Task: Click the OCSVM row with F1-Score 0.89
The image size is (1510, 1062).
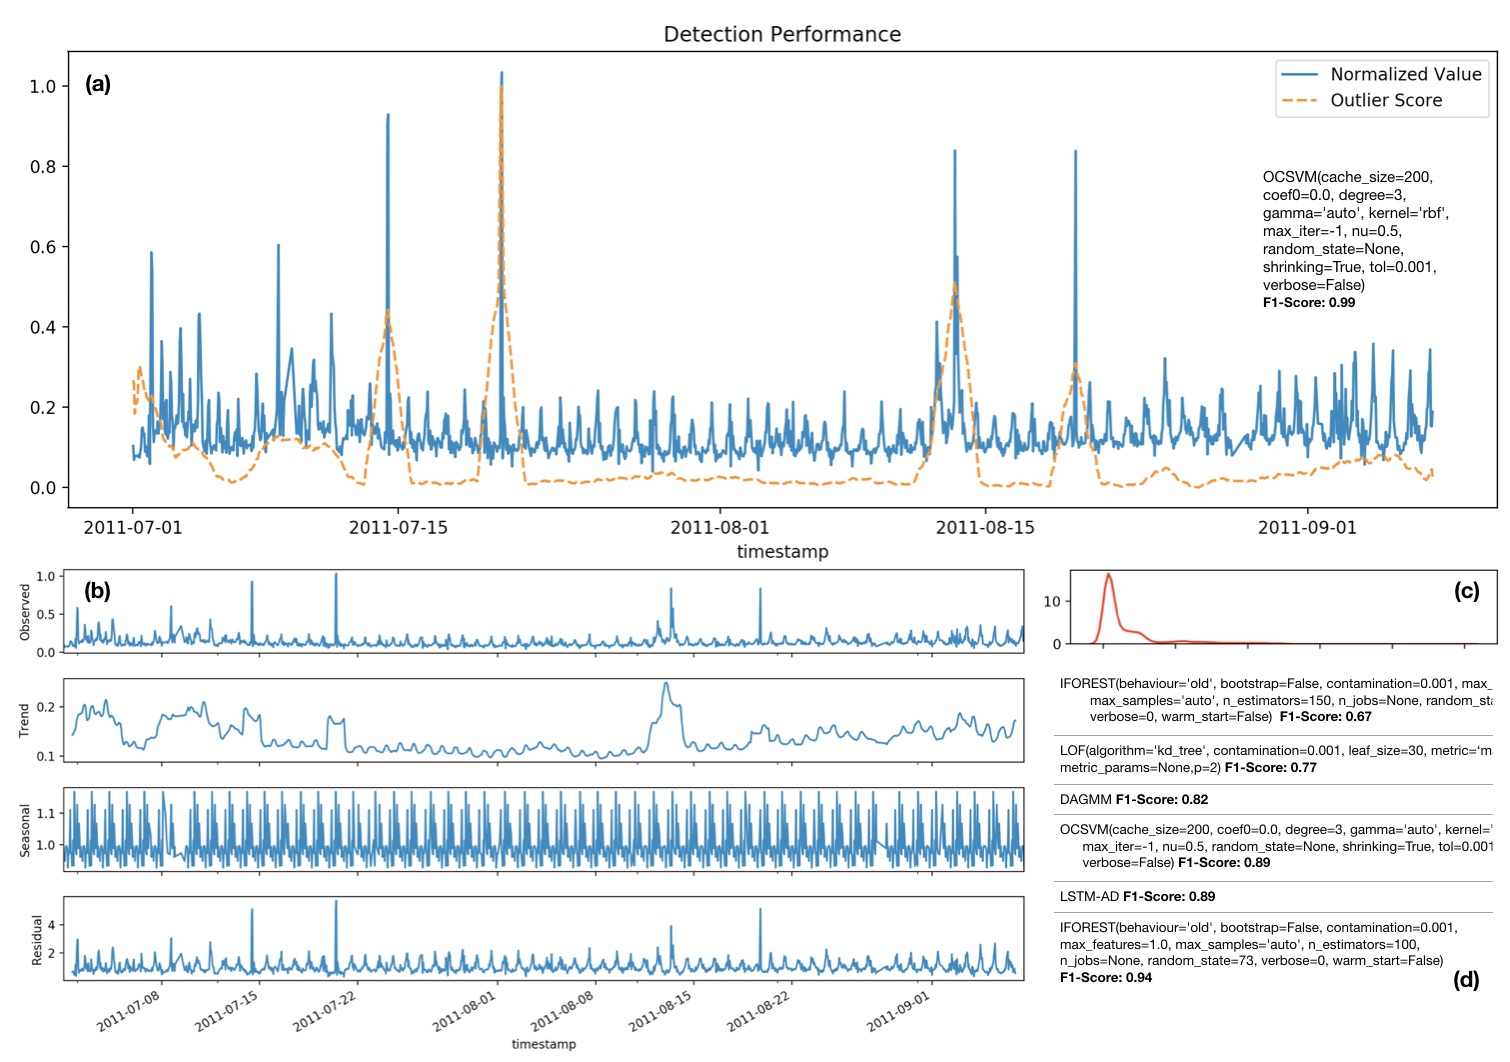Action: click(x=1275, y=846)
